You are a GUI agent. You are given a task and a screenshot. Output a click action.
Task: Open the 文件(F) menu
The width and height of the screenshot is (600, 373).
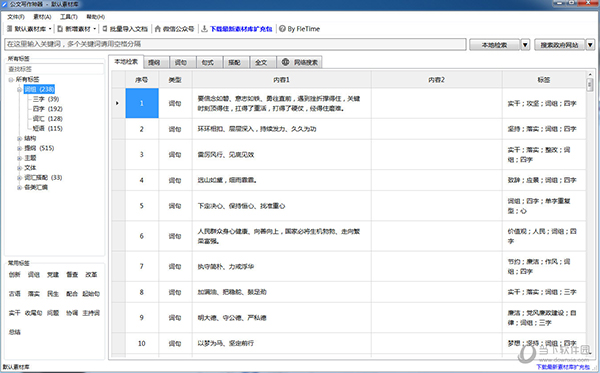click(x=16, y=17)
